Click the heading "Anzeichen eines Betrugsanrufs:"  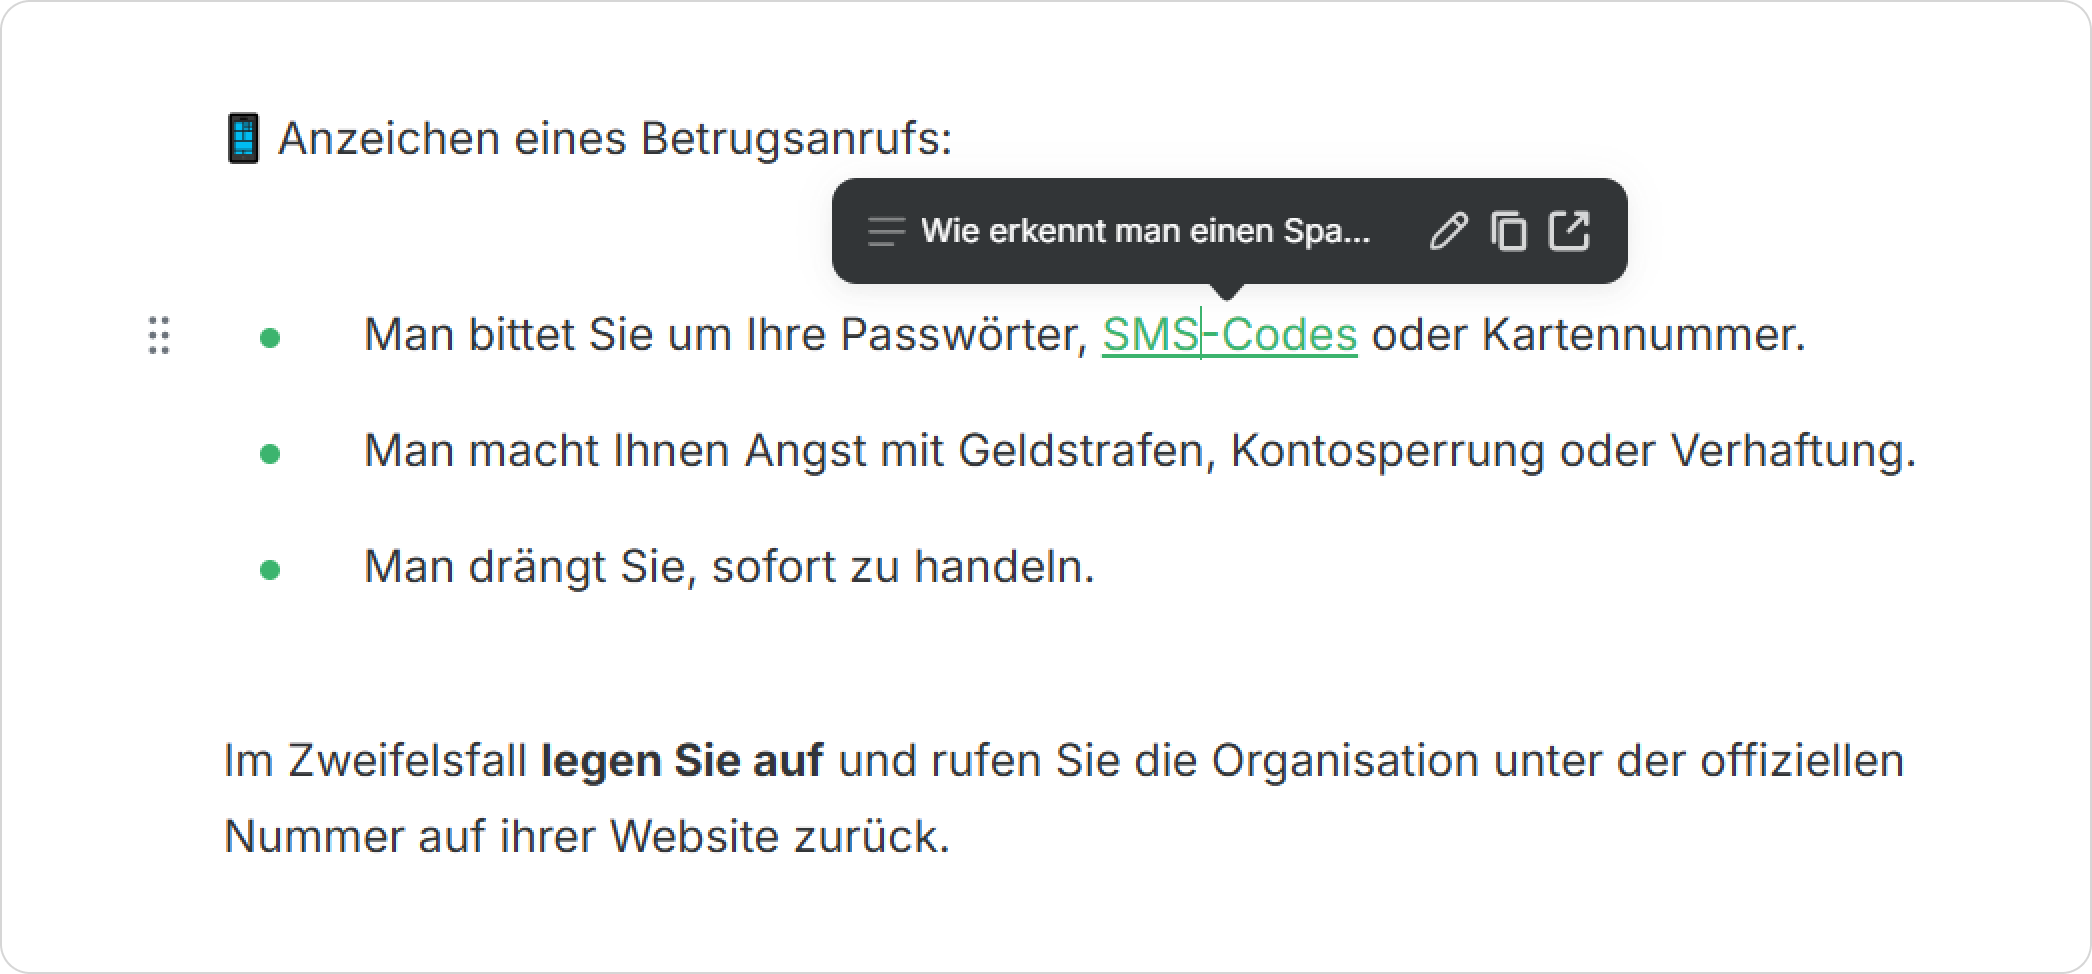point(614,138)
